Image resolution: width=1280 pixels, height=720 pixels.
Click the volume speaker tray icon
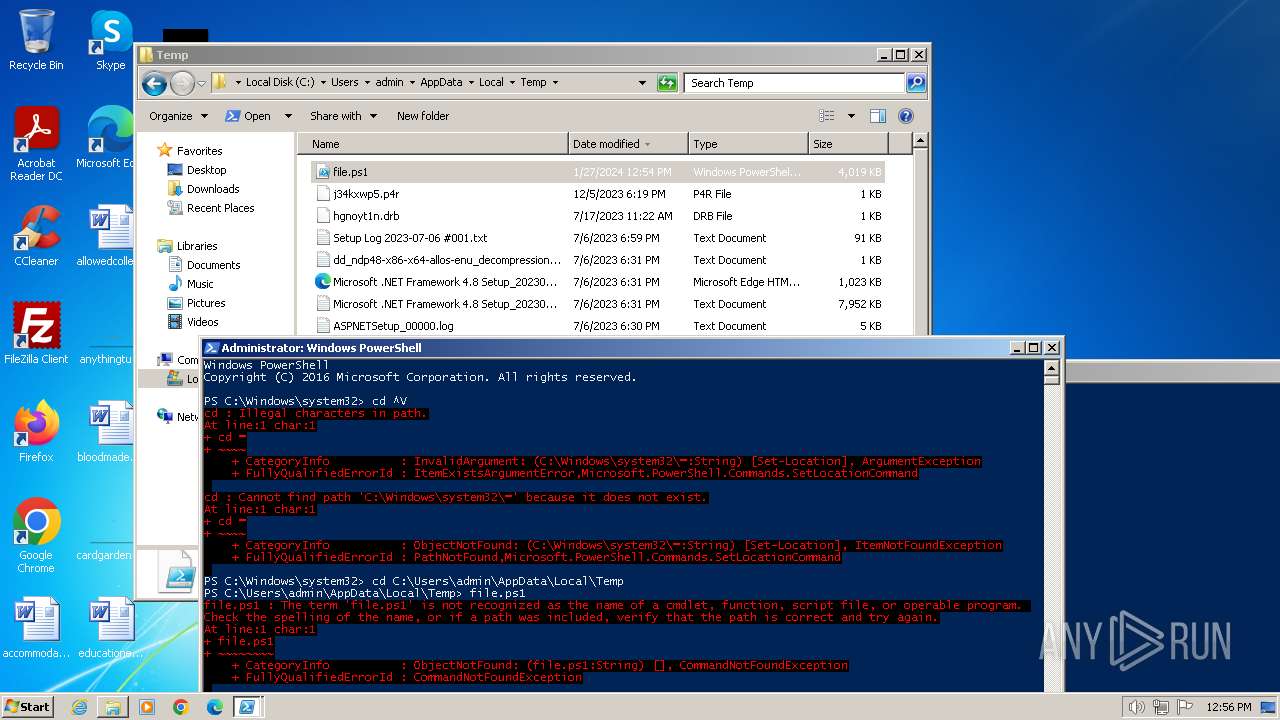click(1136, 707)
